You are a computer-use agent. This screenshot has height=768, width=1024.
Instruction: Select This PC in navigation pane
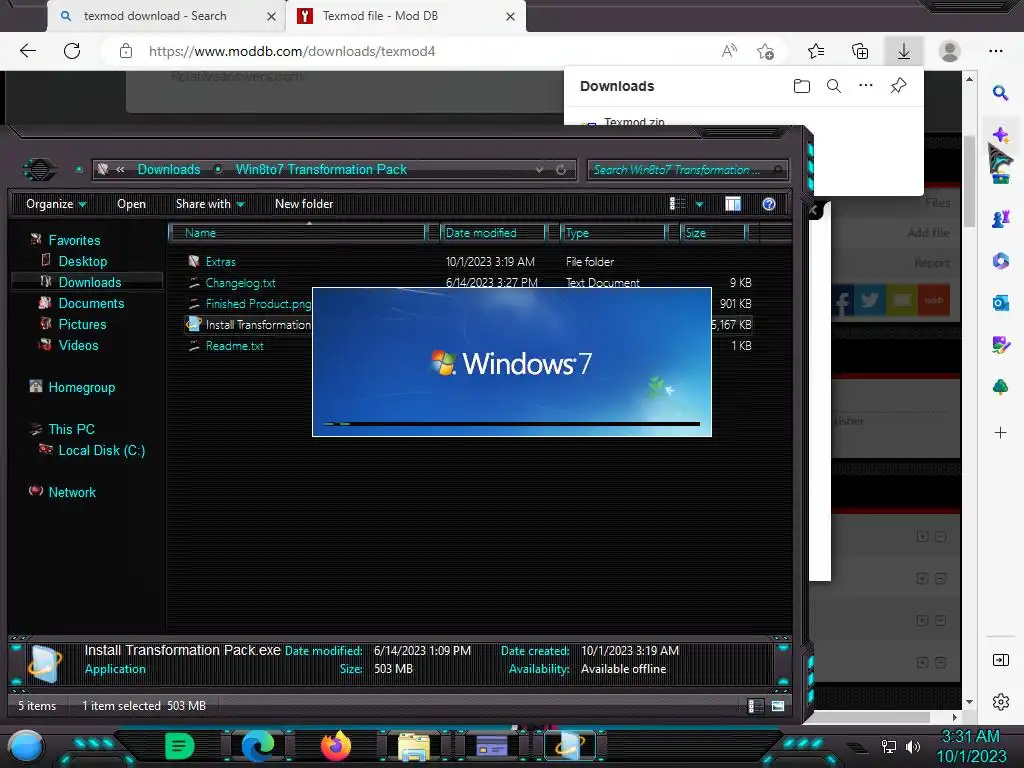tap(71, 429)
